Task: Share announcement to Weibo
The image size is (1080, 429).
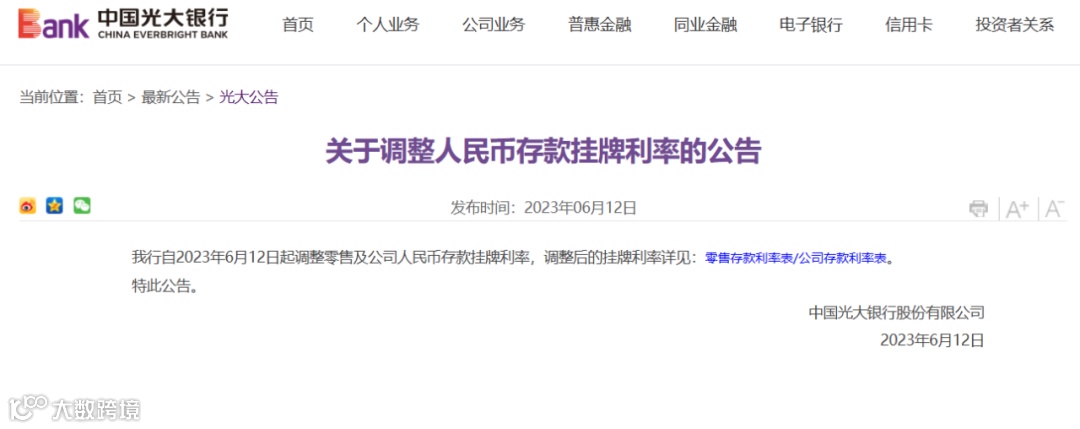Action: (28, 205)
